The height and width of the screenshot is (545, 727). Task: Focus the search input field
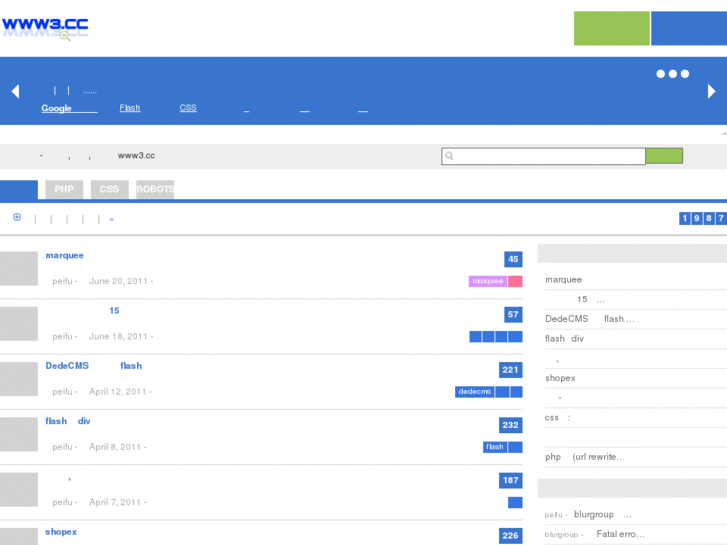pyautogui.click(x=543, y=156)
